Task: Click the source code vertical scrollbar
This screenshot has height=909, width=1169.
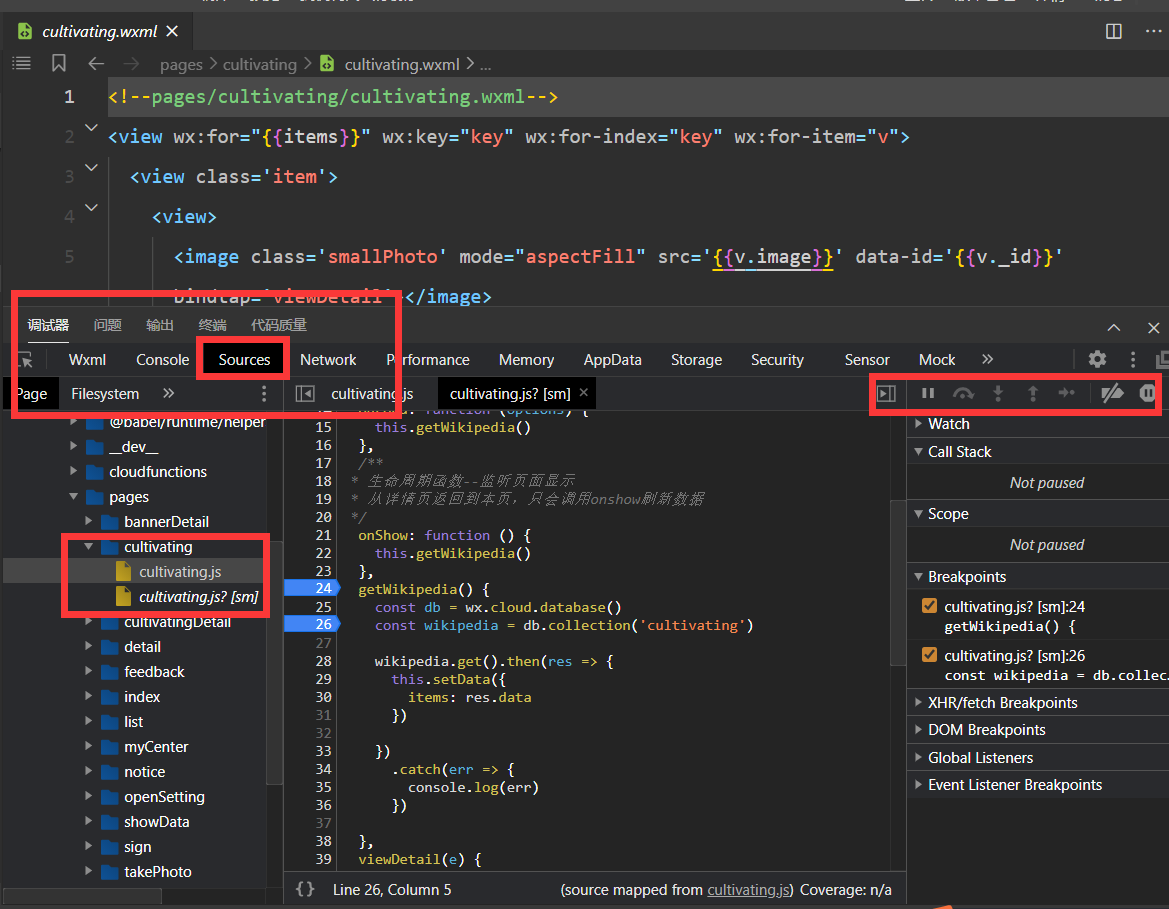Action: click(898, 582)
